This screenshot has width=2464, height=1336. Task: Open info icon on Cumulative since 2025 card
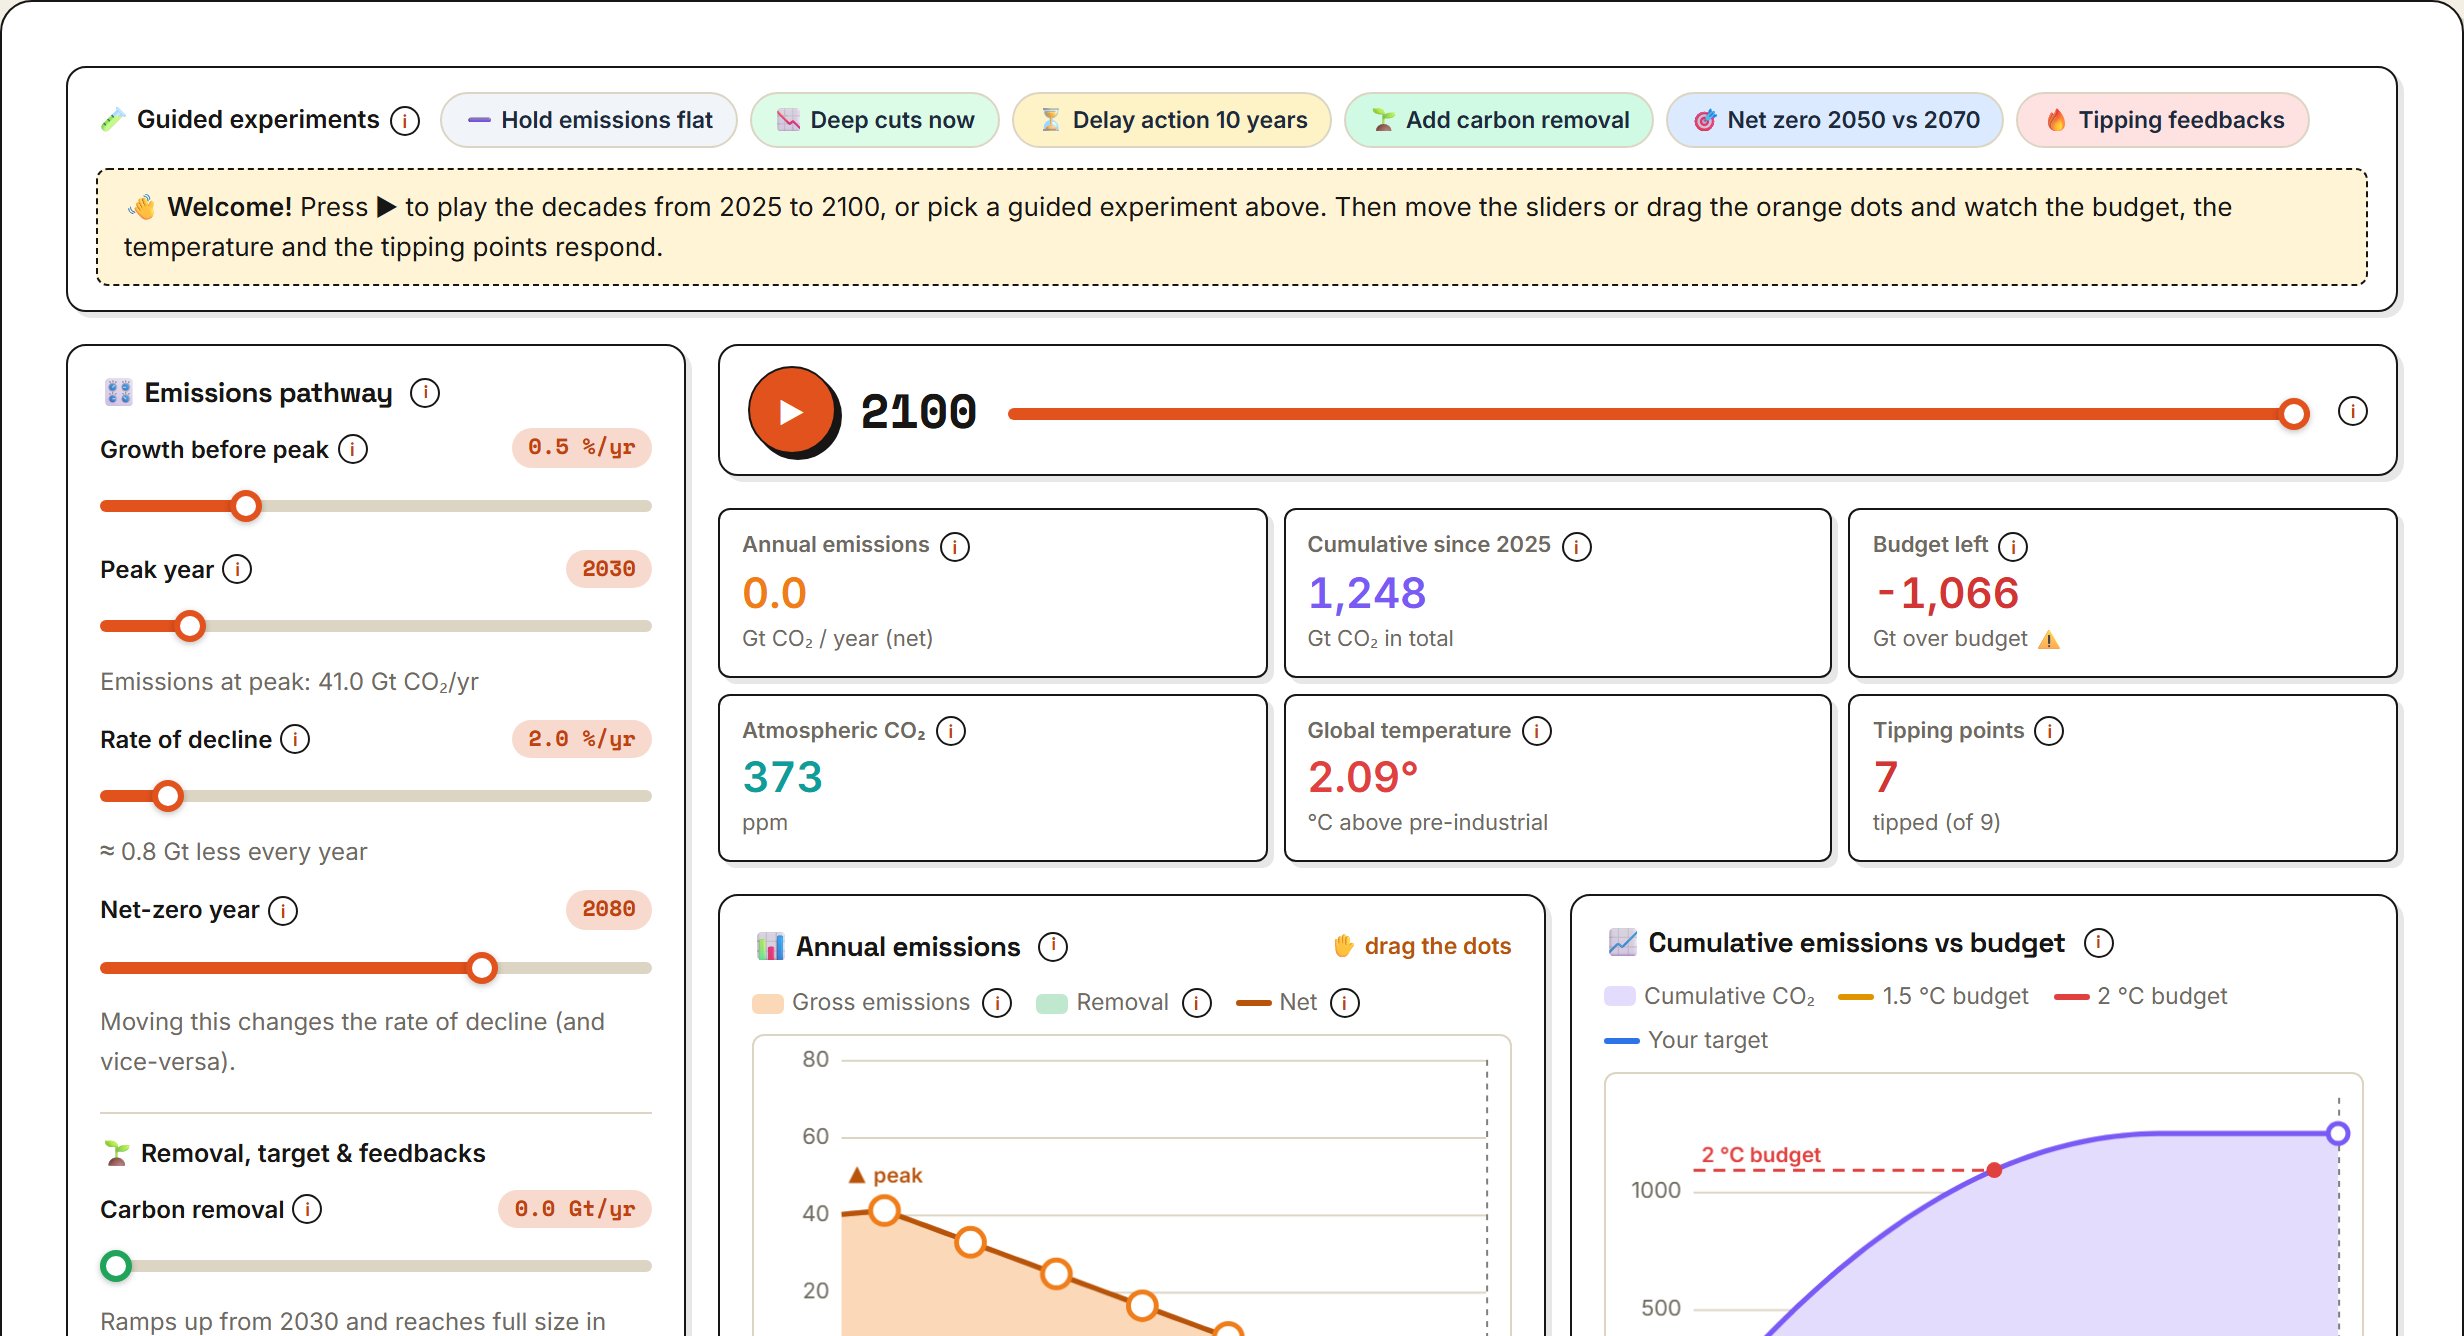point(1577,546)
